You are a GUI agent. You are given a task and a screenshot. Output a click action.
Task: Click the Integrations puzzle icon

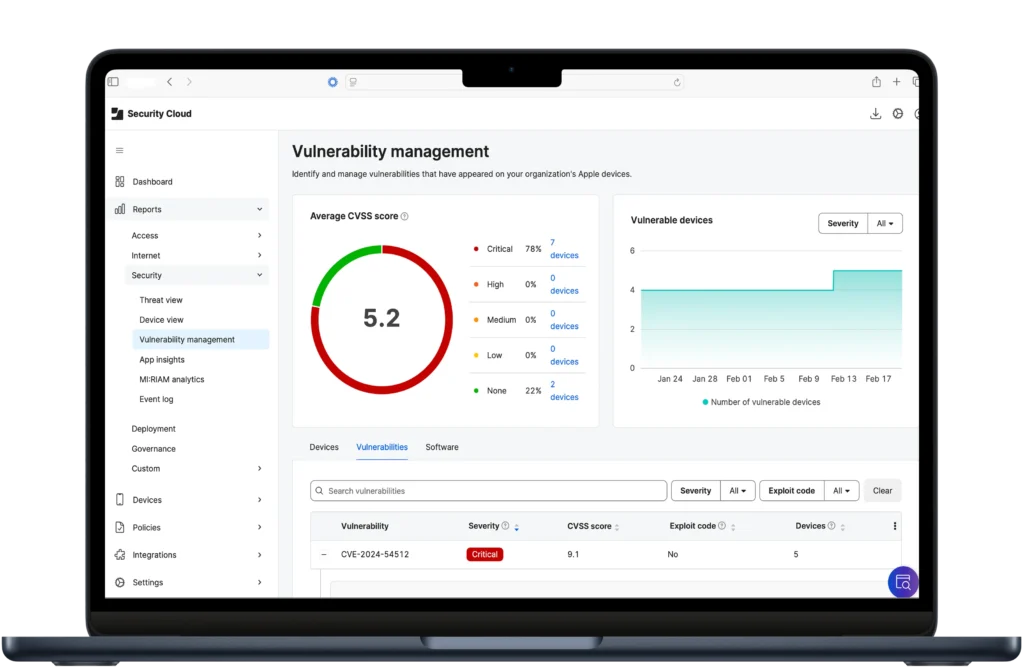(x=120, y=555)
